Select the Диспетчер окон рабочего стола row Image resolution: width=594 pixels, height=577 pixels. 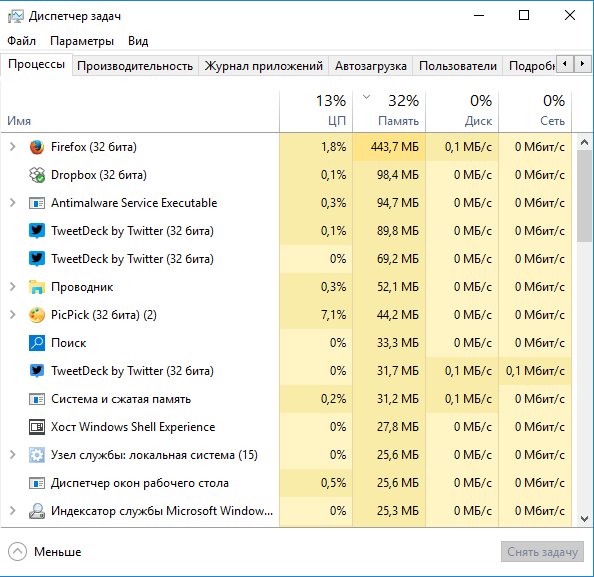(x=286, y=483)
